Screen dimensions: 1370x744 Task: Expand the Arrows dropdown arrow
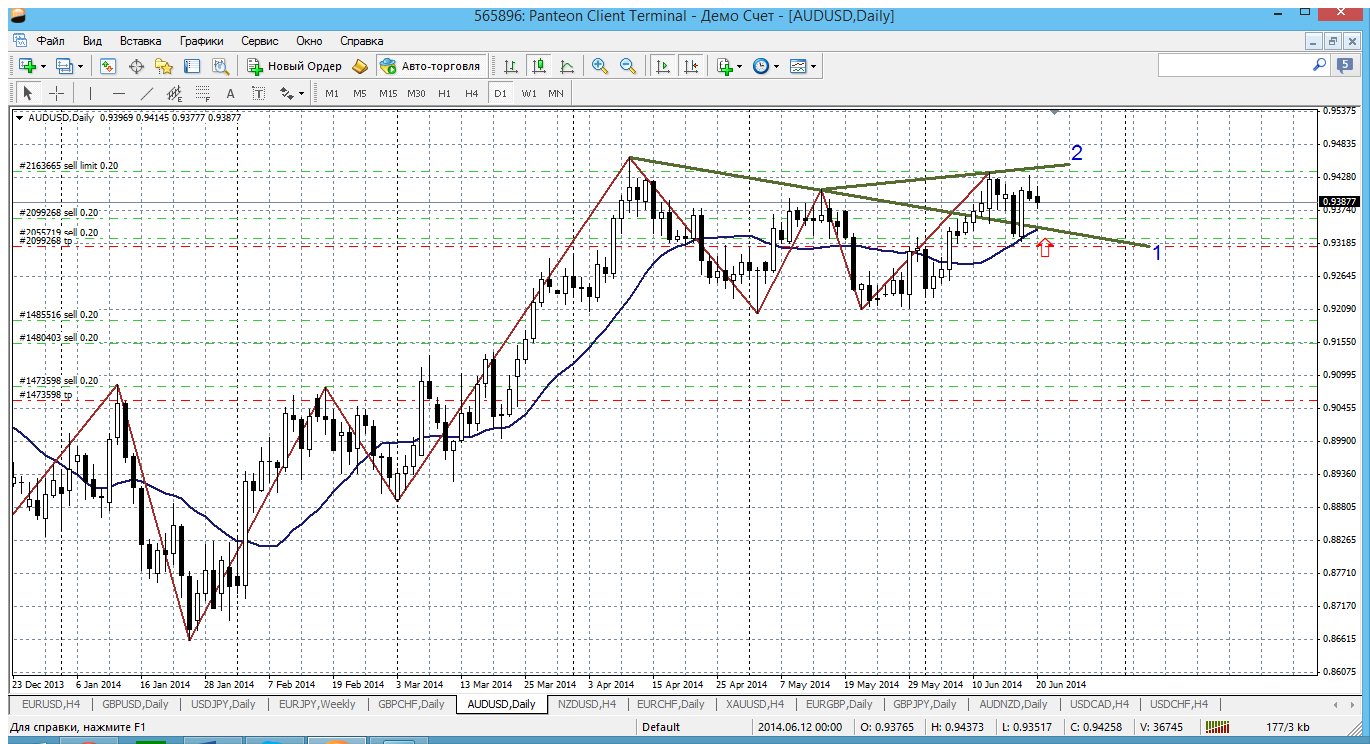301,93
